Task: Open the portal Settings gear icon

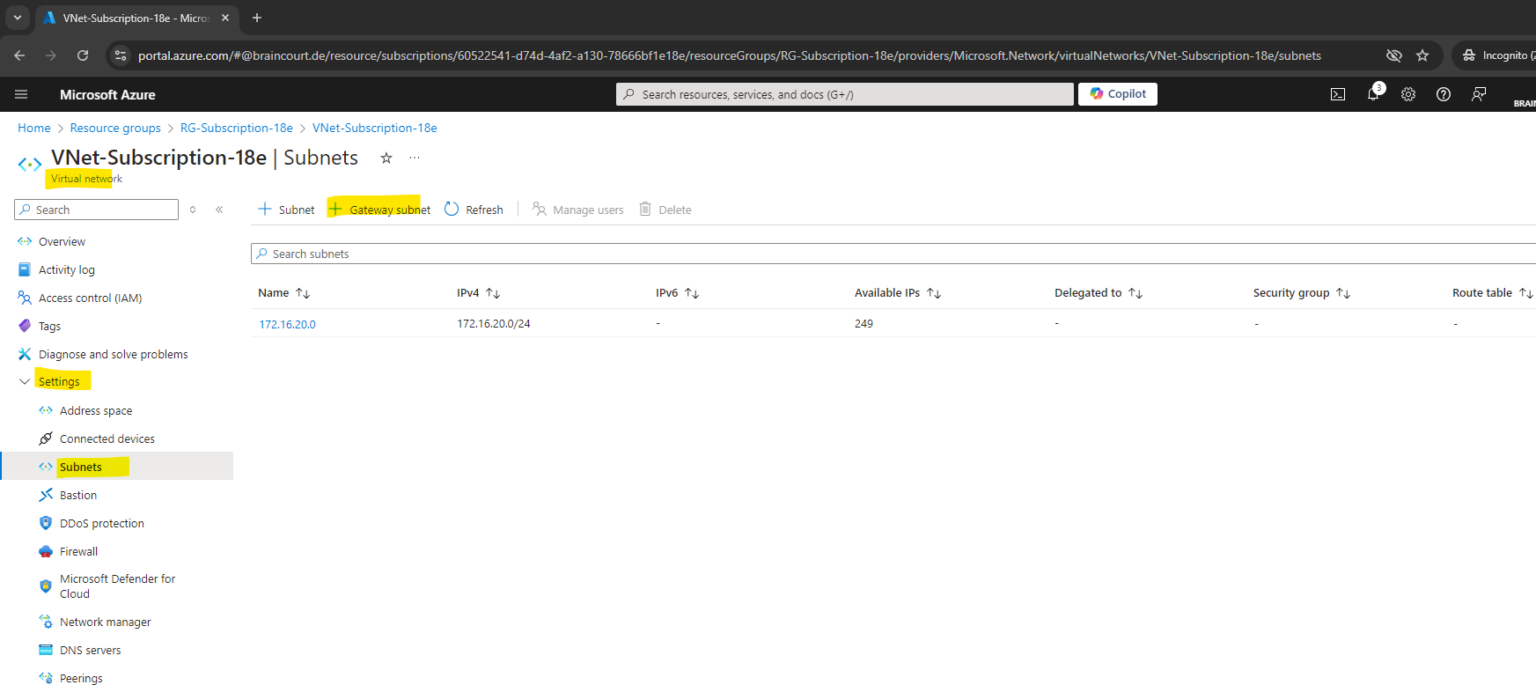Action: [x=1408, y=93]
